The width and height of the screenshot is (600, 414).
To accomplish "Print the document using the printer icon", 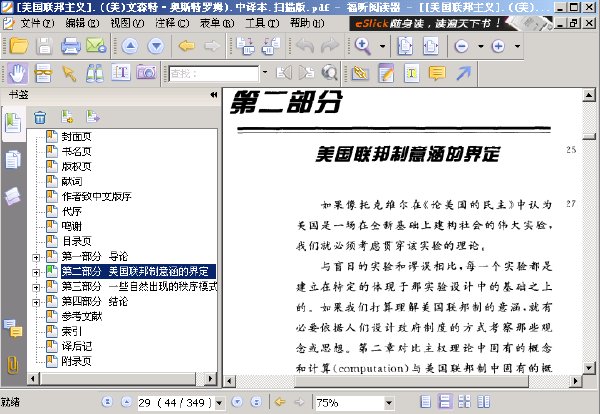I will pos(70,46).
